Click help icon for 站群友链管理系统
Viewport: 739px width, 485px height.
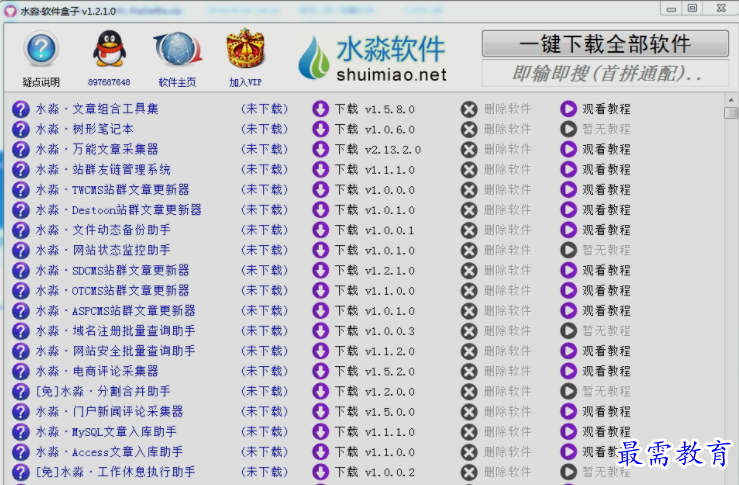coord(21,170)
